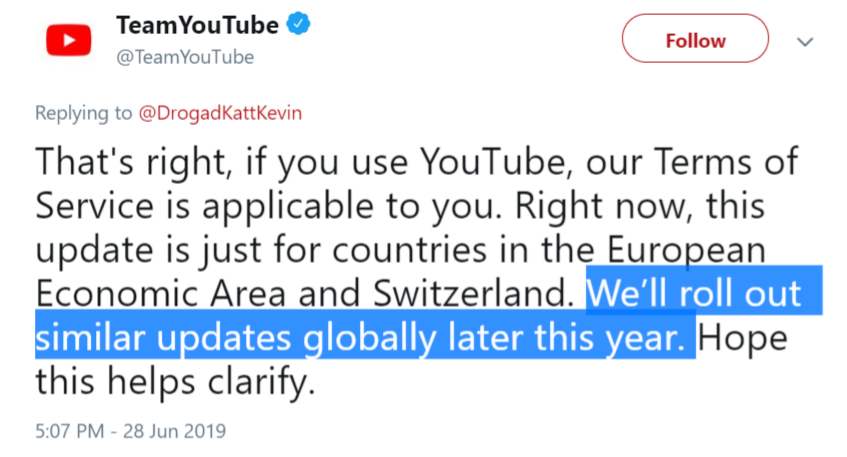Click the 5:07 PM time in timestamp
Image resolution: width=847 pixels, height=457 pixels.
pos(70,431)
